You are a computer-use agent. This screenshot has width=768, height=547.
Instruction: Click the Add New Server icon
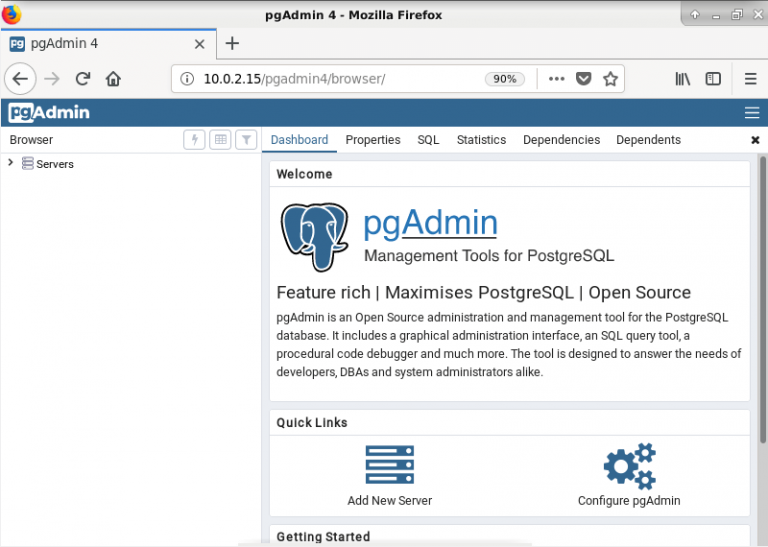[x=389, y=465]
